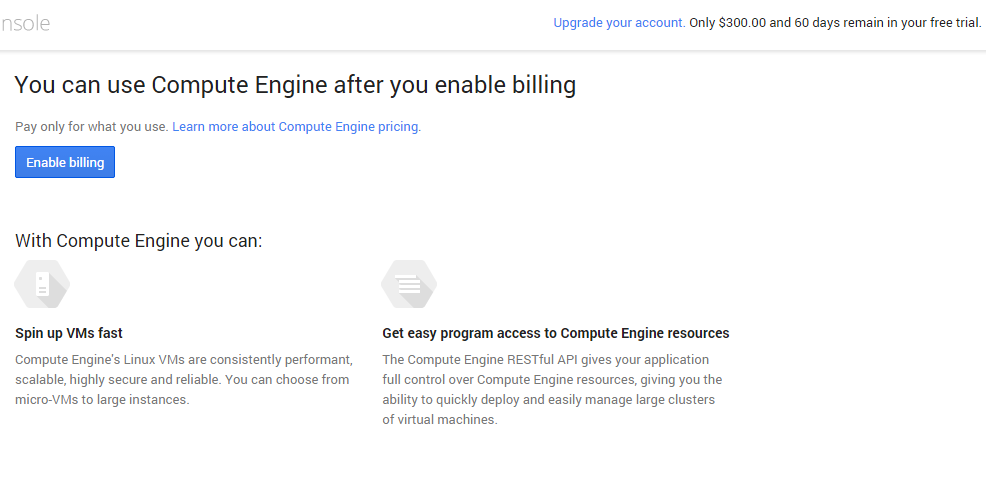This screenshot has height=482, width=986.
Task: Click the server VM hexagon icon
Action: (42, 285)
